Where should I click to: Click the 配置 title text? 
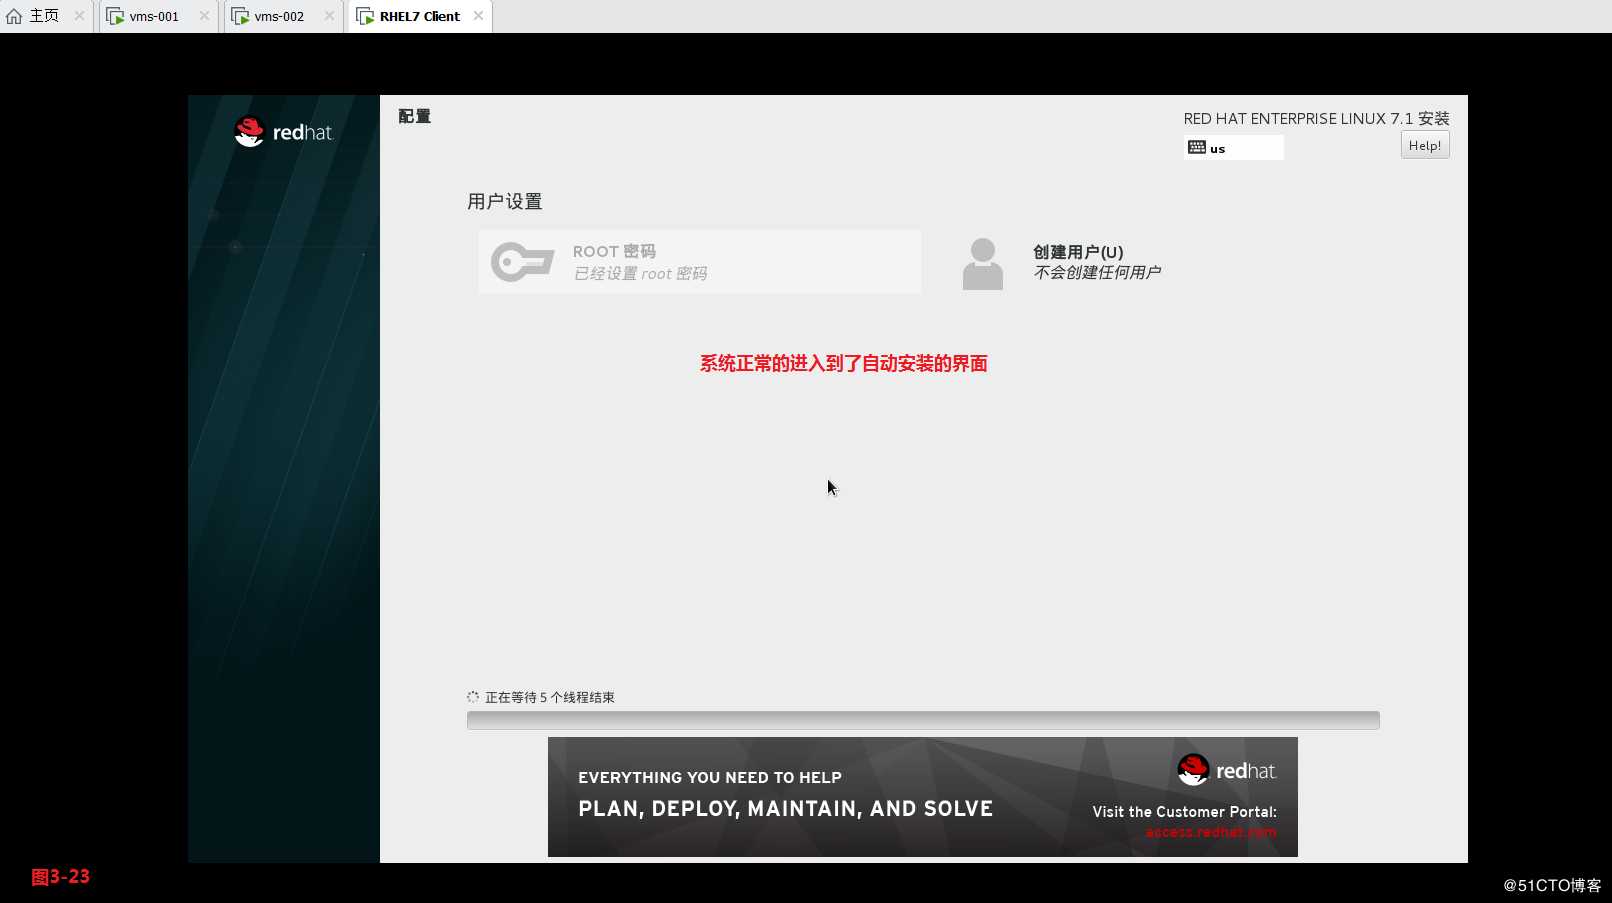coord(415,116)
